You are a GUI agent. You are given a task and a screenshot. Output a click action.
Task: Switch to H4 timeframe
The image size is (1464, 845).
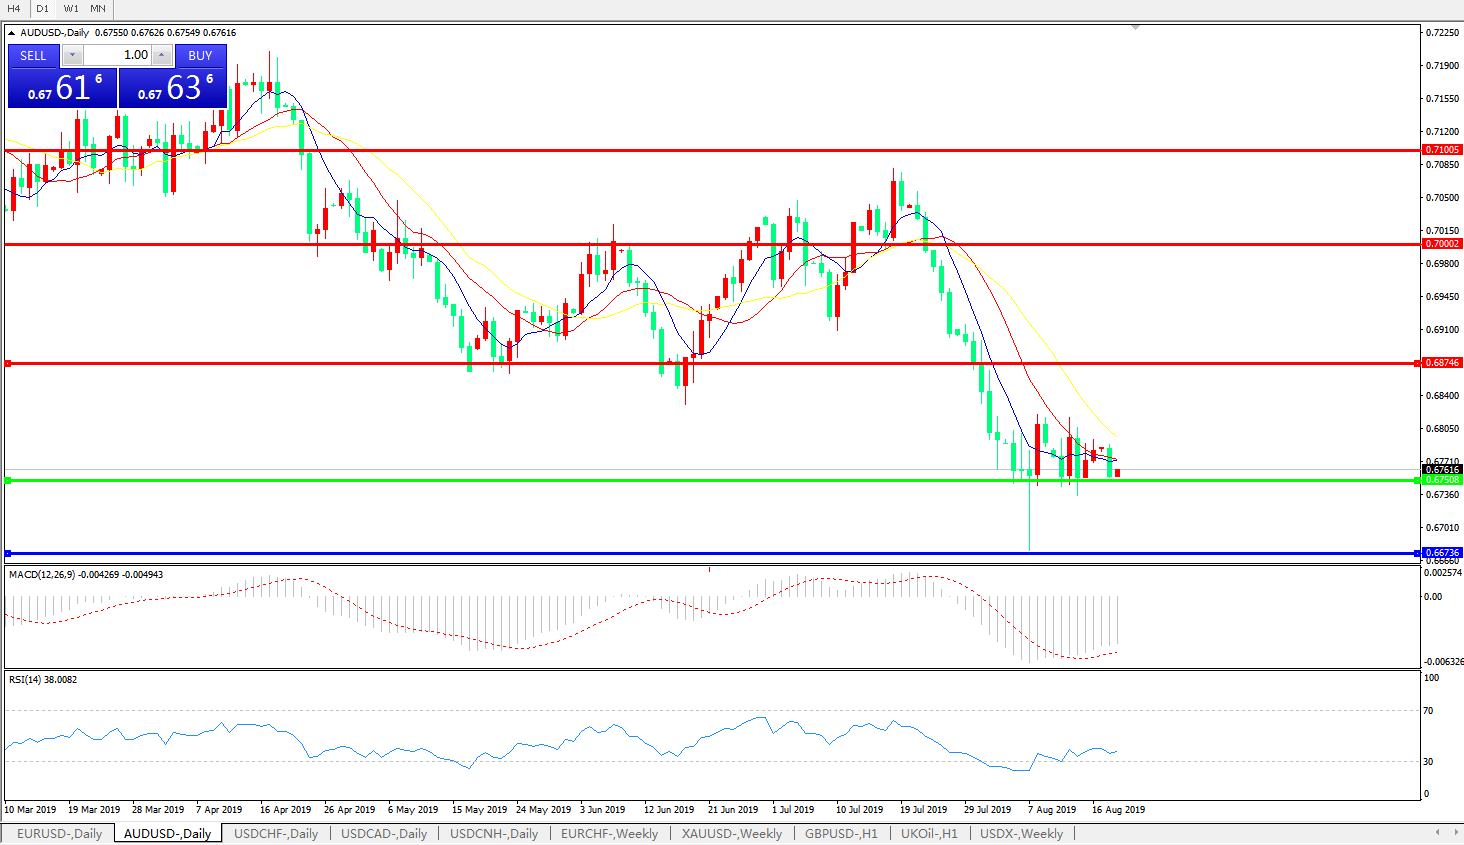point(14,8)
